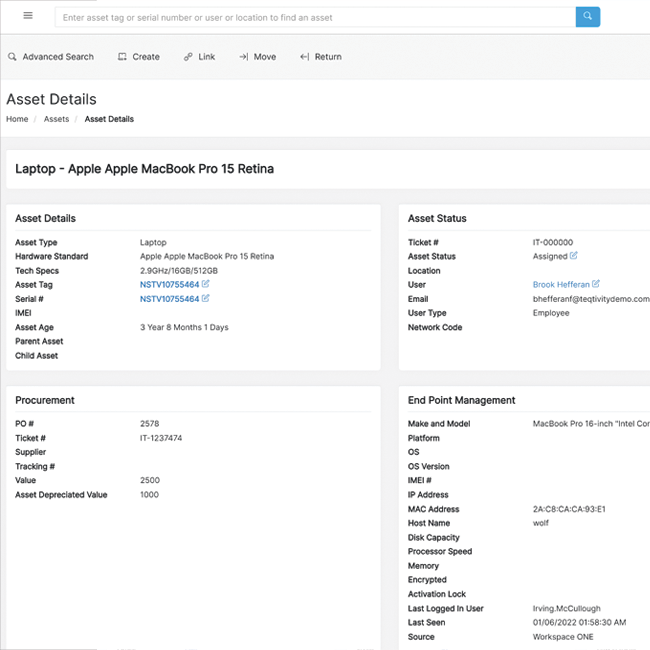The width and height of the screenshot is (650, 650).
Task: Navigate to Assets in breadcrumb
Action: [x=56, y=119]
